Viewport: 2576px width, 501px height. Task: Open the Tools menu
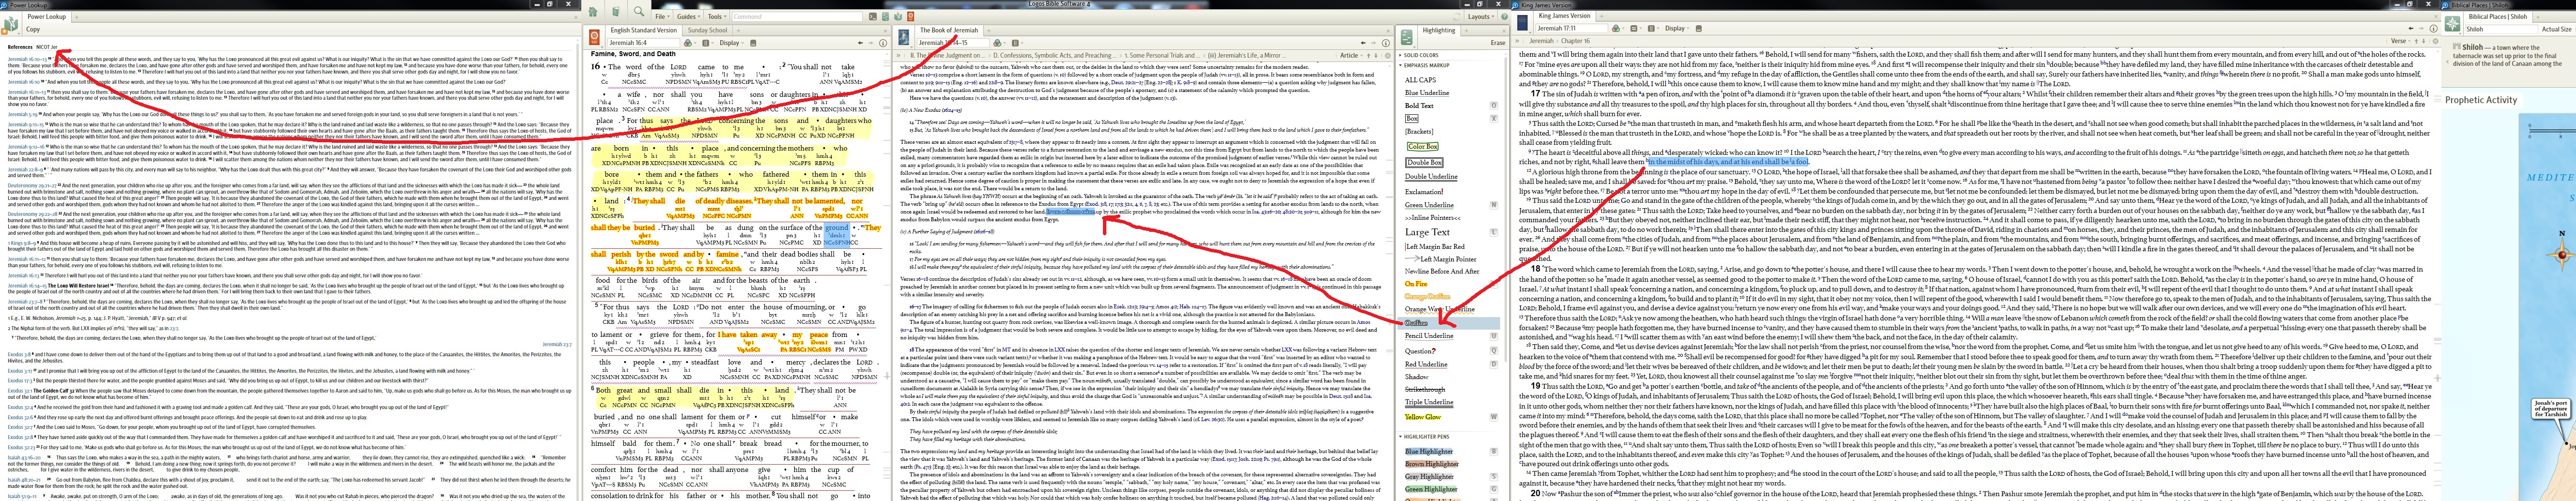pyautogui.click(x=717, y=17)
